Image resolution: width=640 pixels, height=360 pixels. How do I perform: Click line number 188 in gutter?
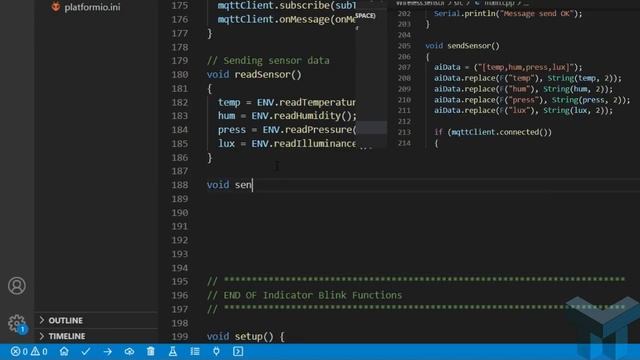(180, 185)
